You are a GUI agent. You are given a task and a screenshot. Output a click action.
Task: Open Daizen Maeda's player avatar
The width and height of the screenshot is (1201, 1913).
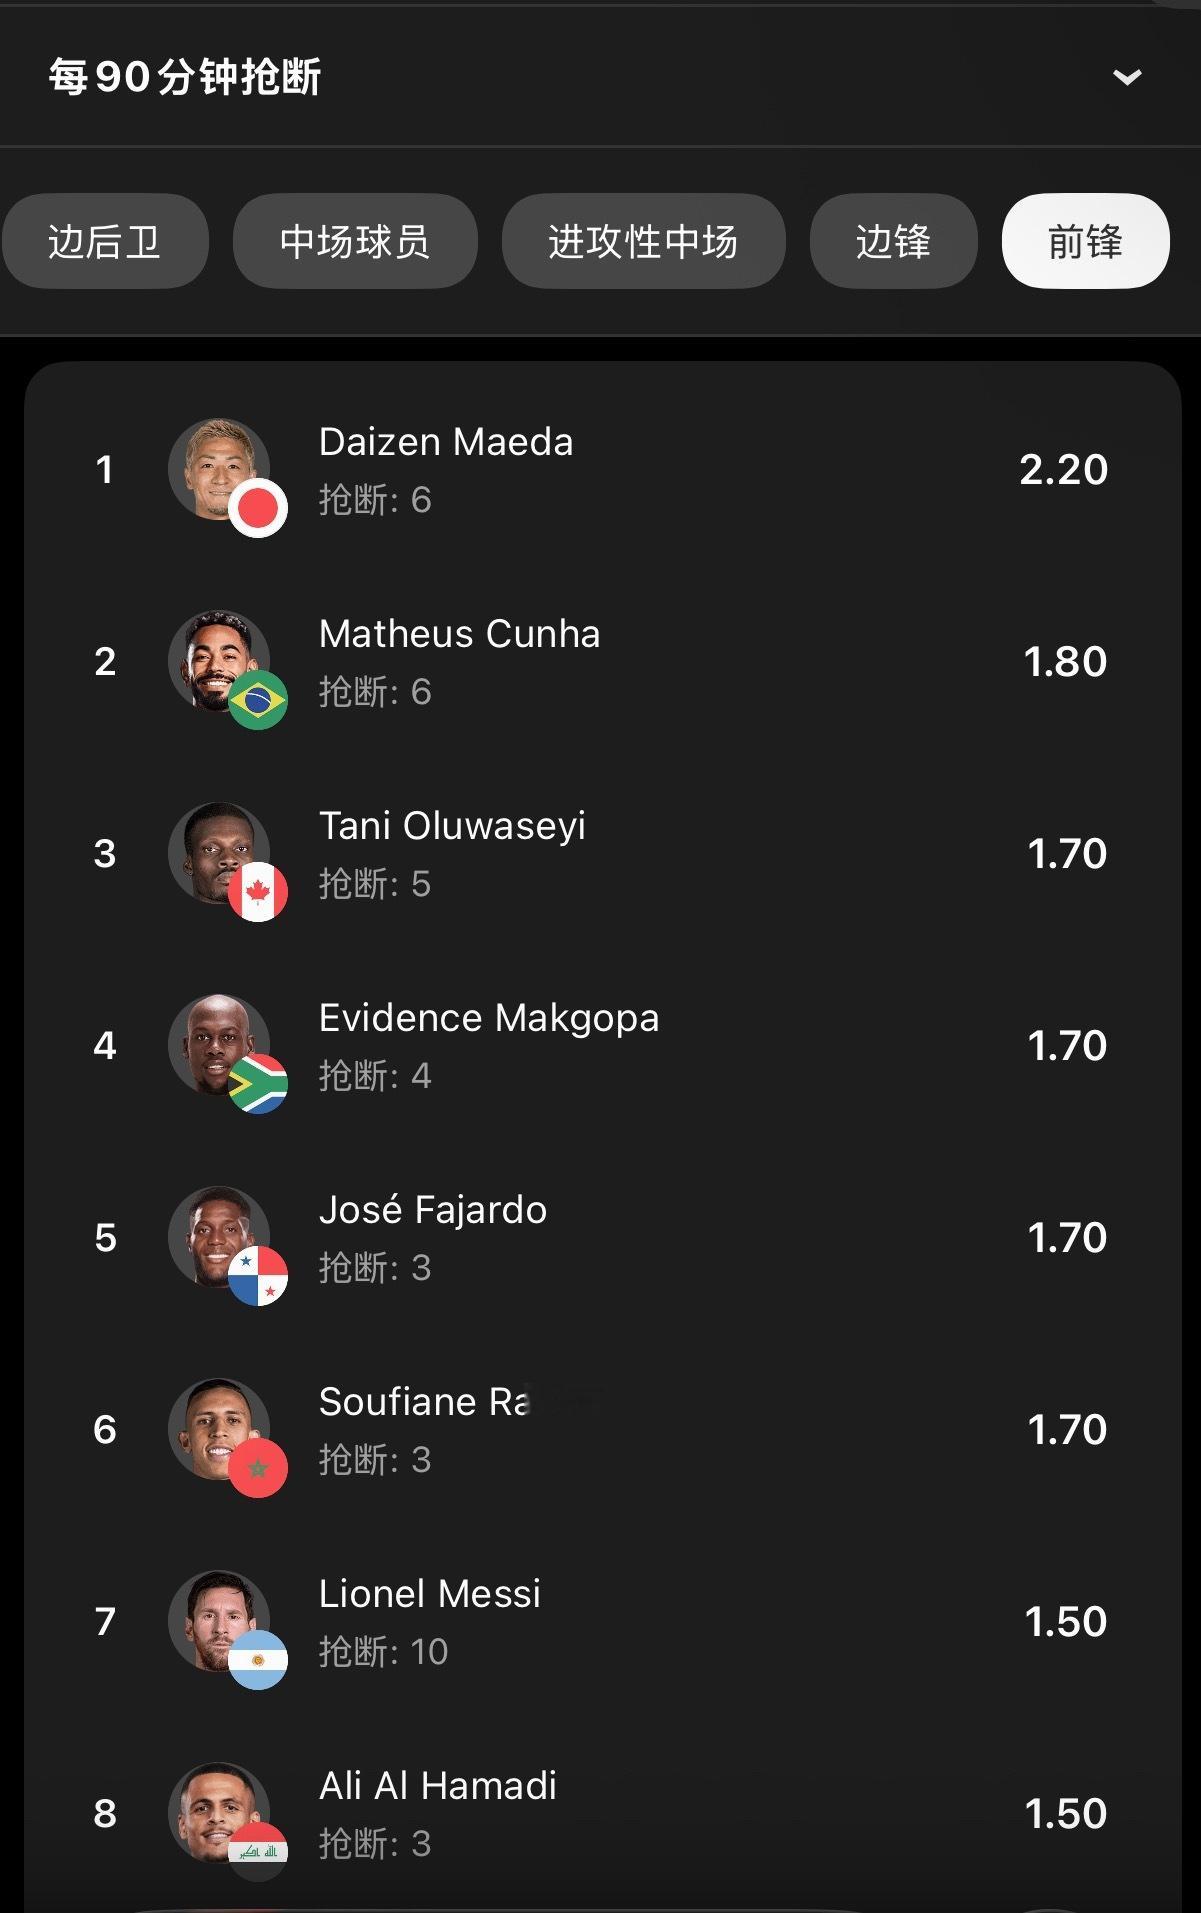tap(219, 468)
